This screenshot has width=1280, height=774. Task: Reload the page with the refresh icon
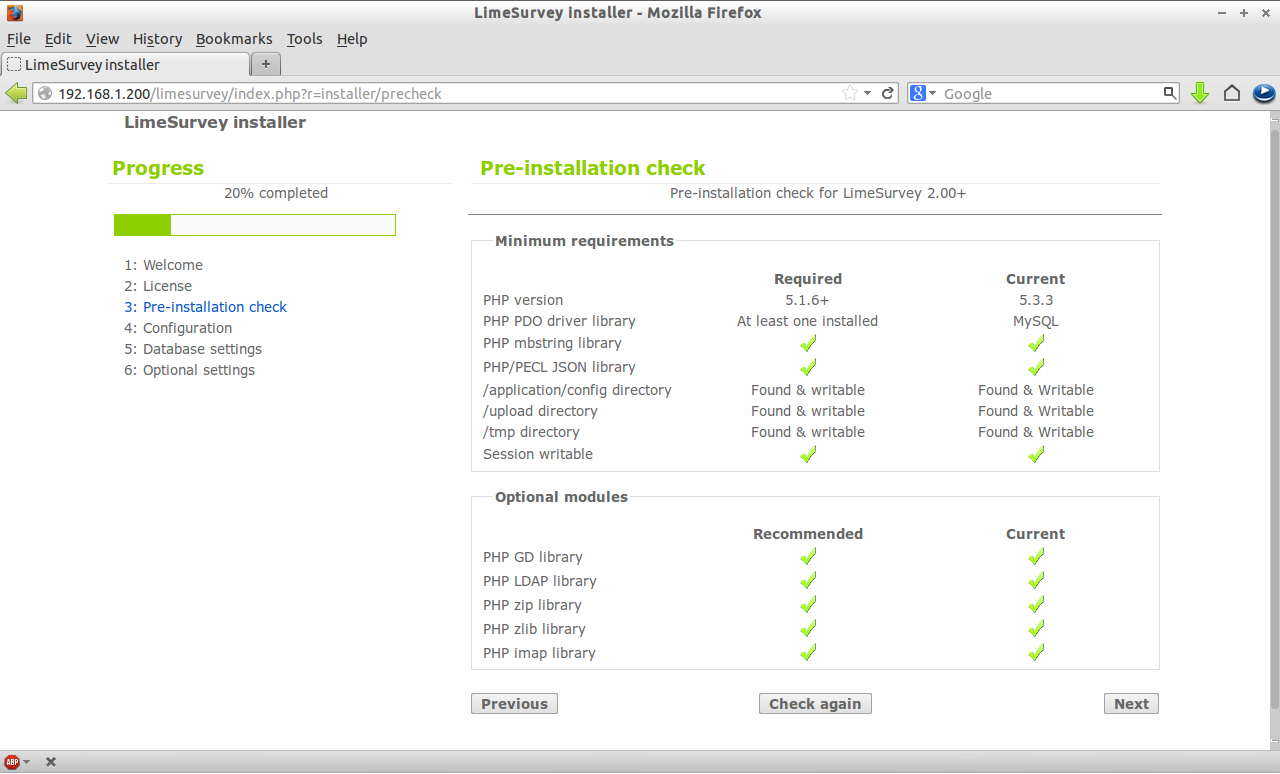[x=887, y=93]
